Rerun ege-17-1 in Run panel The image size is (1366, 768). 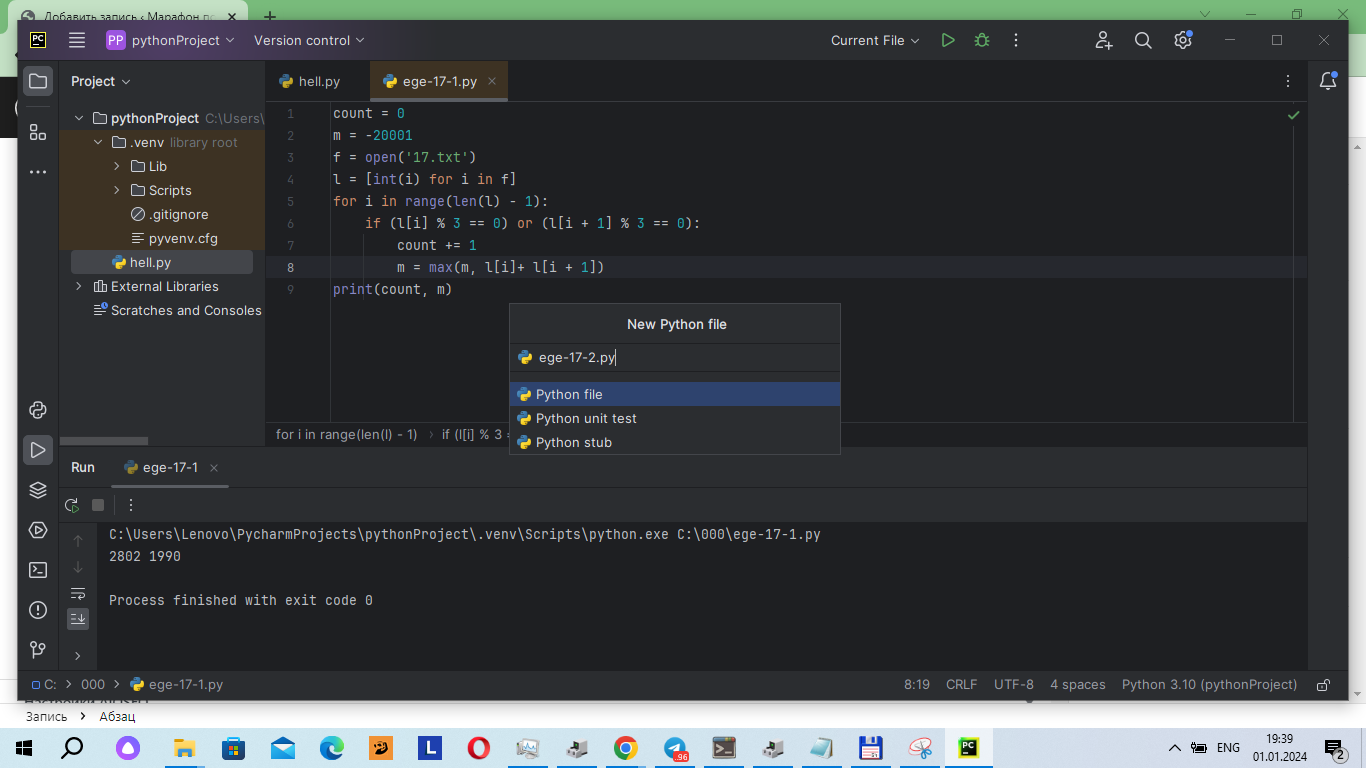72,505
